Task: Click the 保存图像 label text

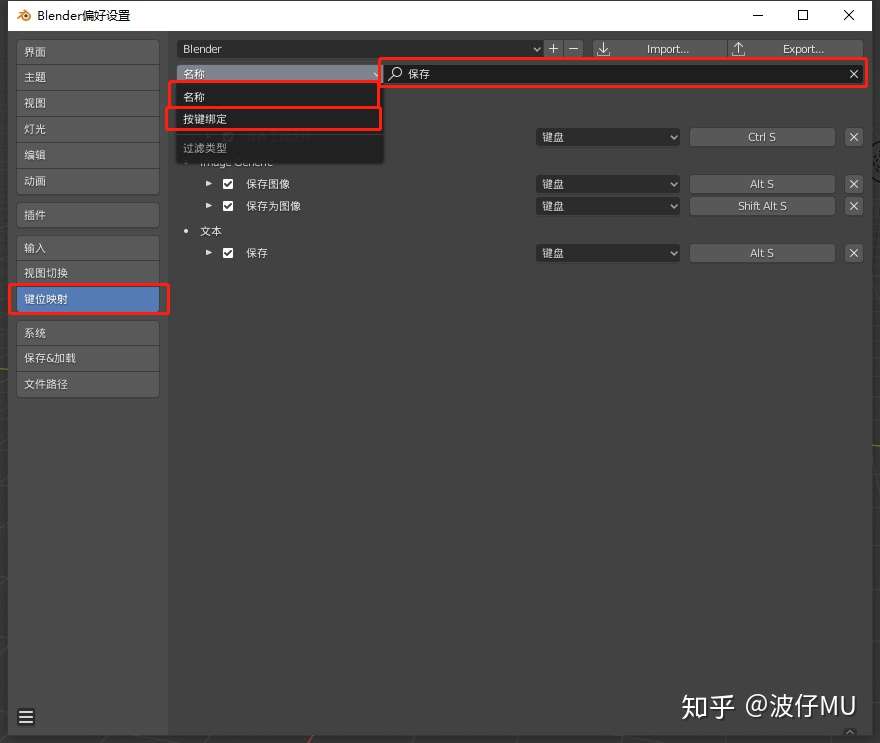Action: point(268,184)
